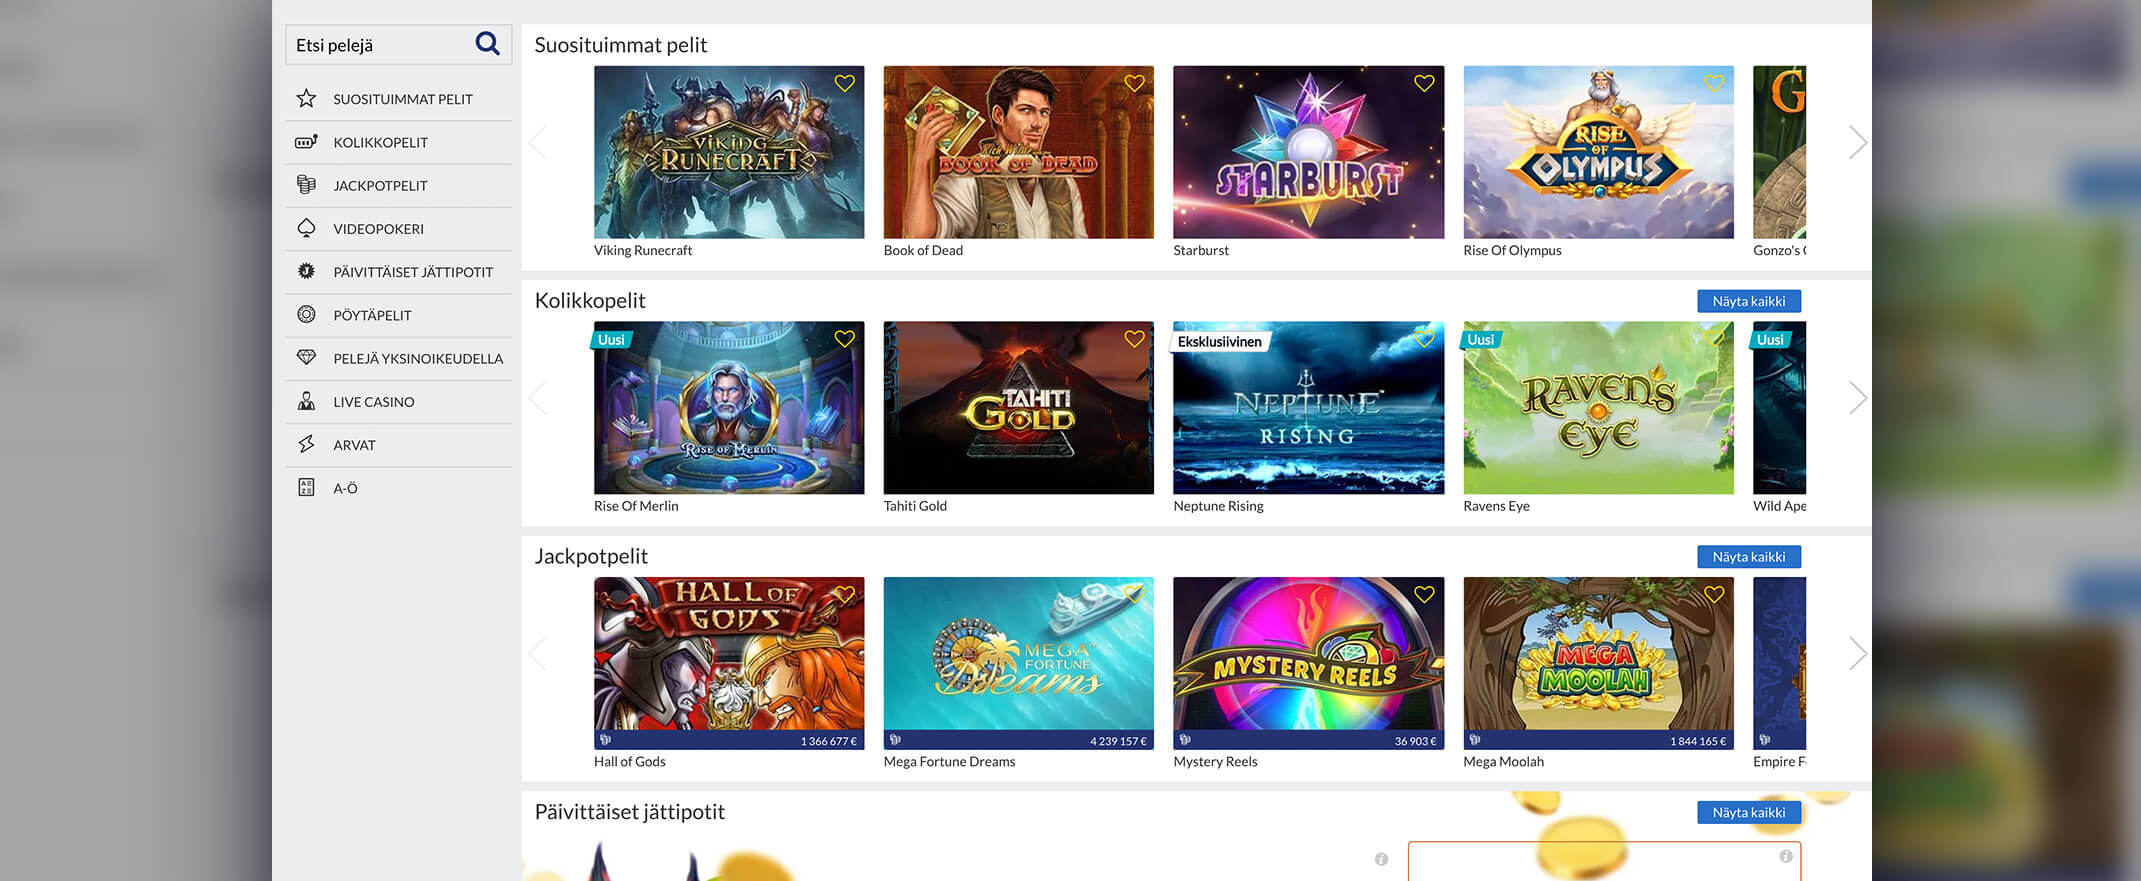
Task: Advance the Jackpotpelit carousel right arrow
Action: 1857,653
